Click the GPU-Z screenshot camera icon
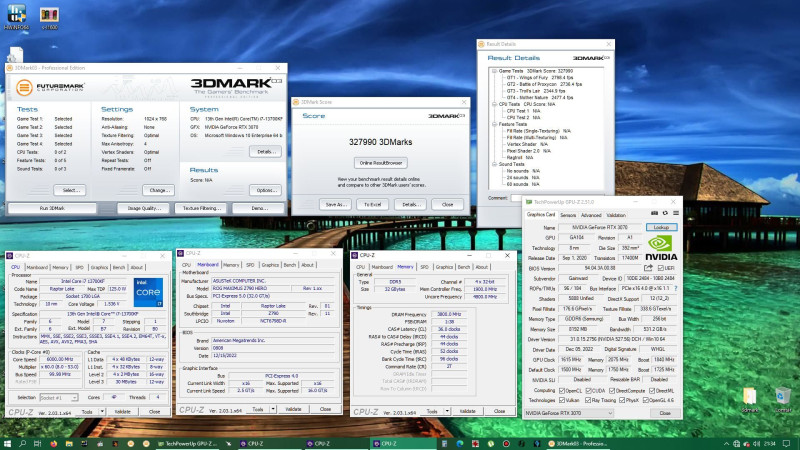The width and height of the screenshot is (800, 450). [x=655, y=213]
